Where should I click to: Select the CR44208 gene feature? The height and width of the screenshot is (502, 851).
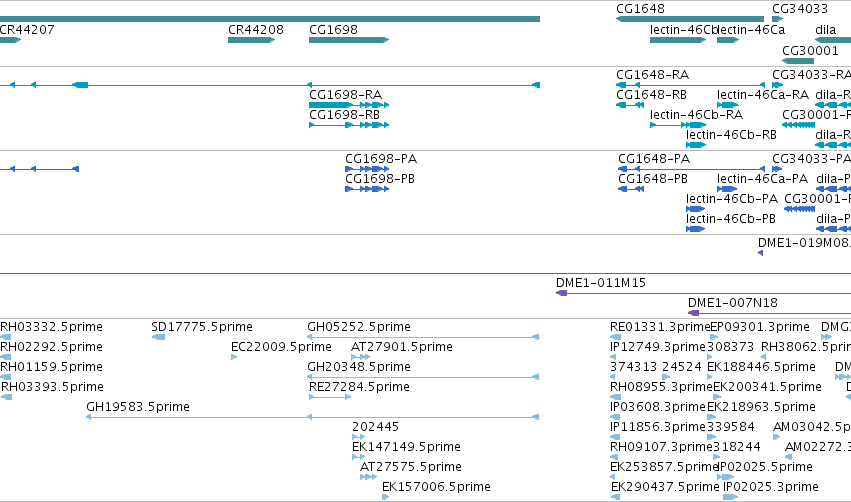(251, 40)
